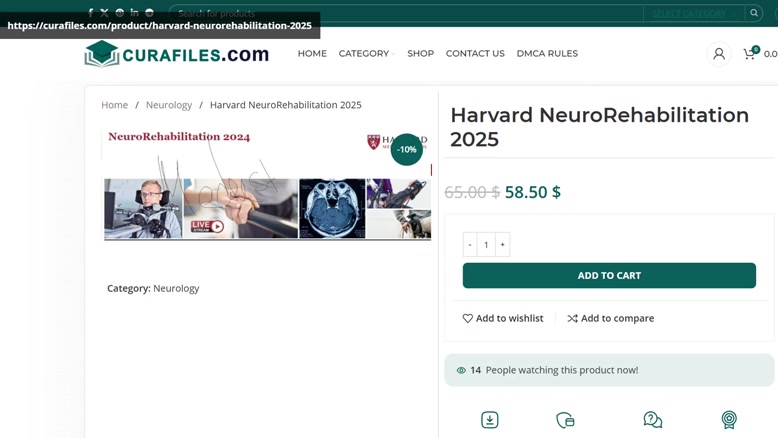Image resolution: width=778 pixels, height=438 pixels.
Task: Click the download icon below the watchers bar
Action: pyautogui.click(x=490, y=420)
